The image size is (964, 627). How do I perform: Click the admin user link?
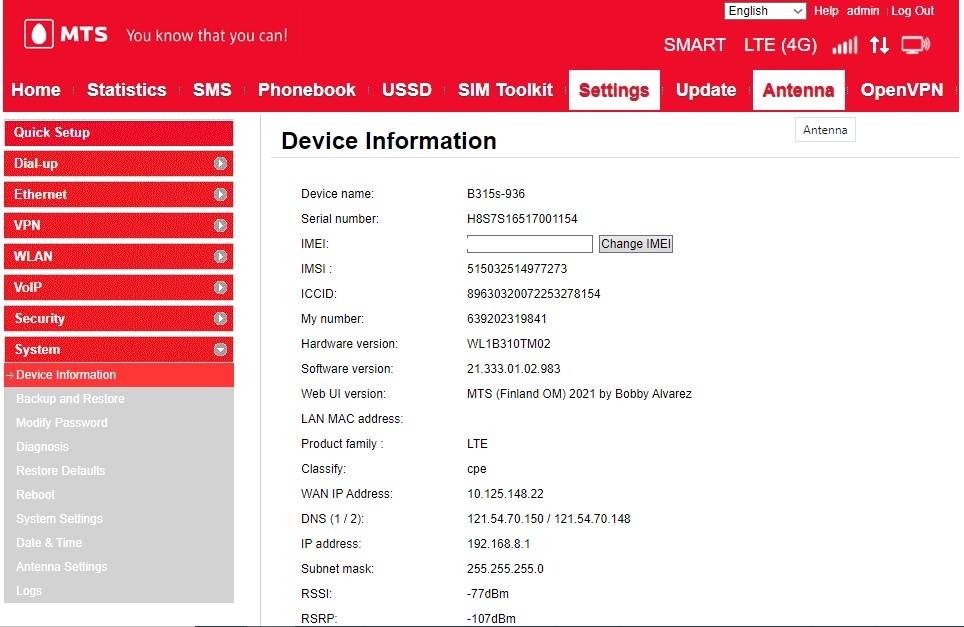click(x=863, y=11)
